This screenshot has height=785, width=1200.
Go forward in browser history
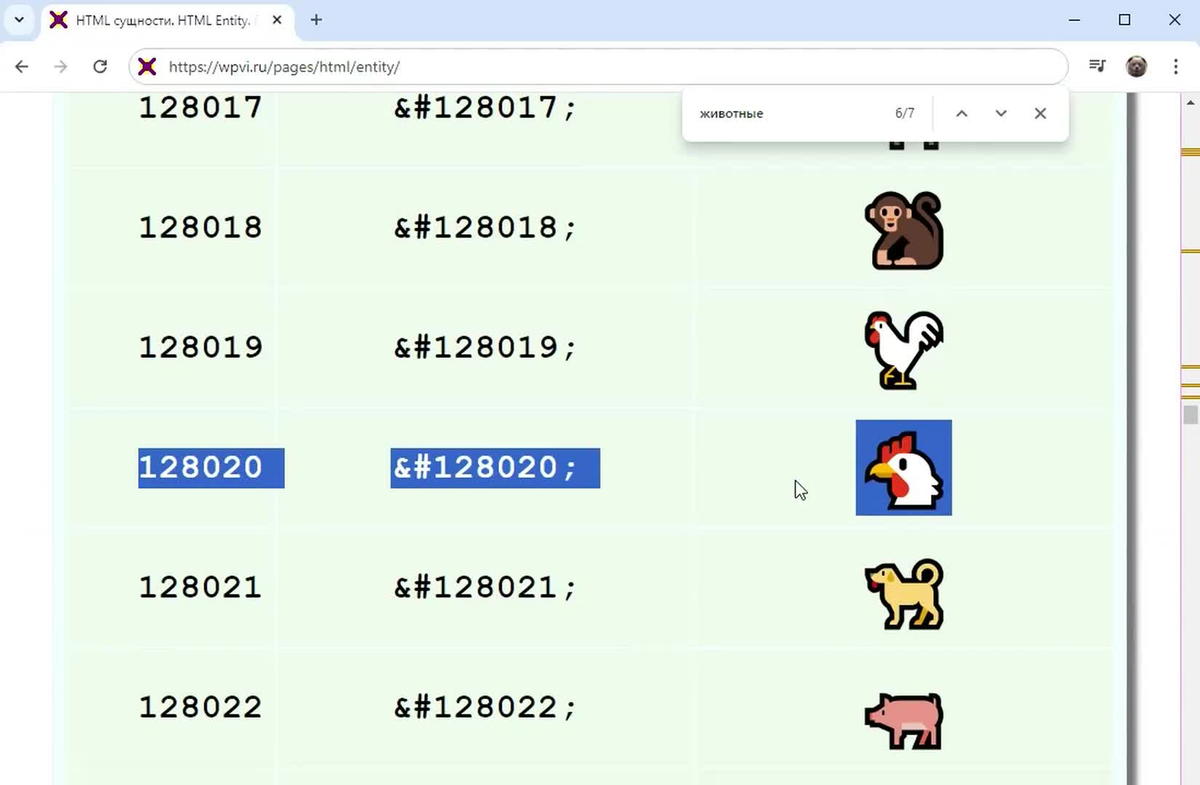click(61, 67)
